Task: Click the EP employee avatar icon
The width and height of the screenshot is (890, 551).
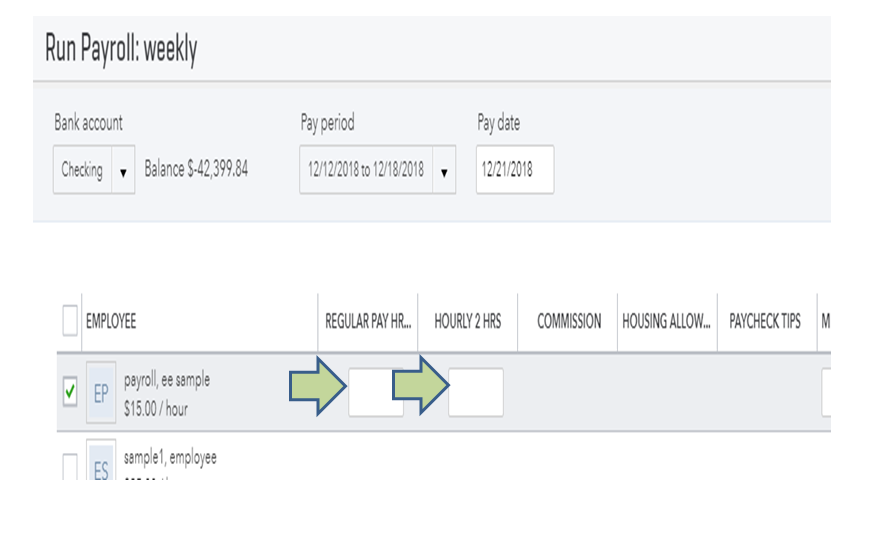Action: pos(101,393)
